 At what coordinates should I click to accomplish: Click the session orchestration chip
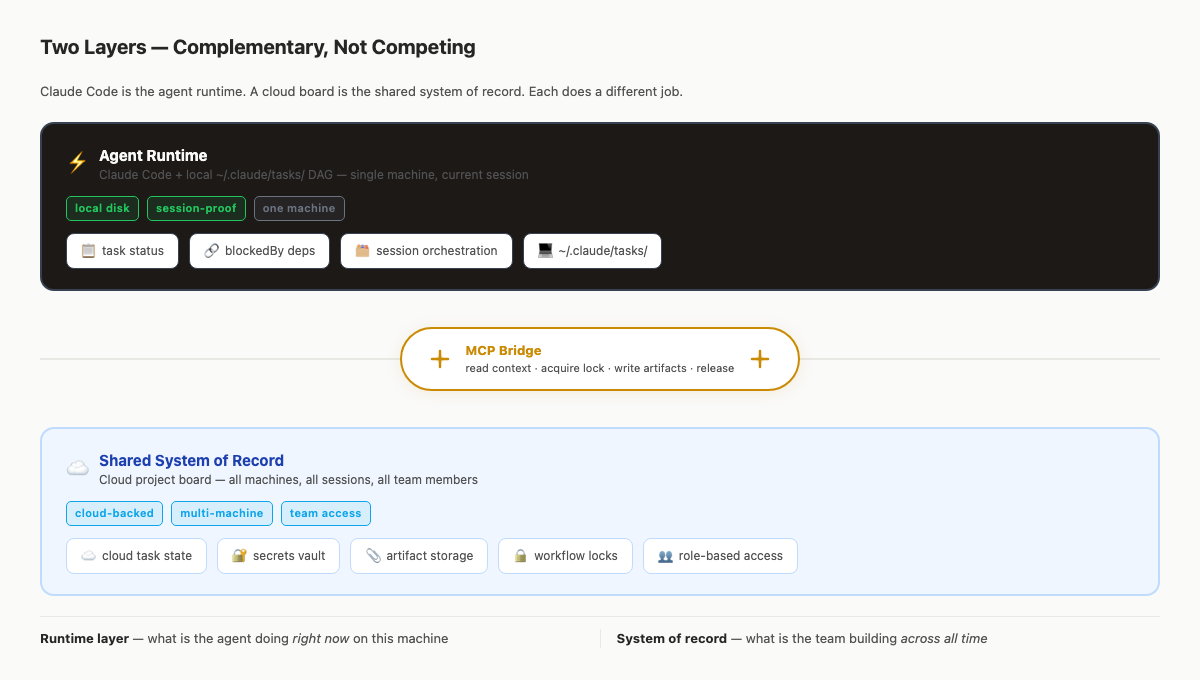pos(426,251)
